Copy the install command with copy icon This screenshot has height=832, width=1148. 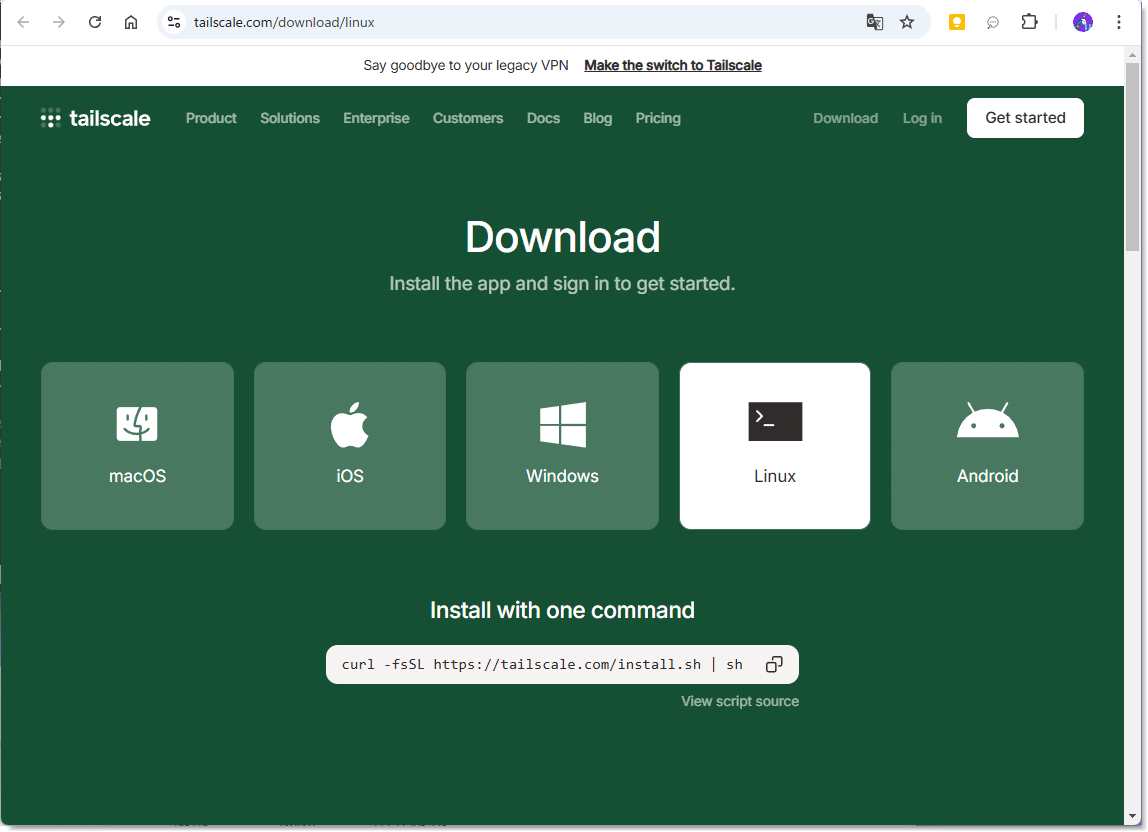click(774, 664)
